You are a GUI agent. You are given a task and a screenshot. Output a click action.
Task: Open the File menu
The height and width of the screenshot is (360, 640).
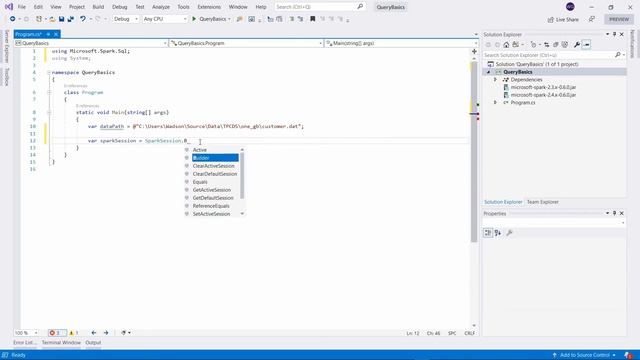[22, 7]
